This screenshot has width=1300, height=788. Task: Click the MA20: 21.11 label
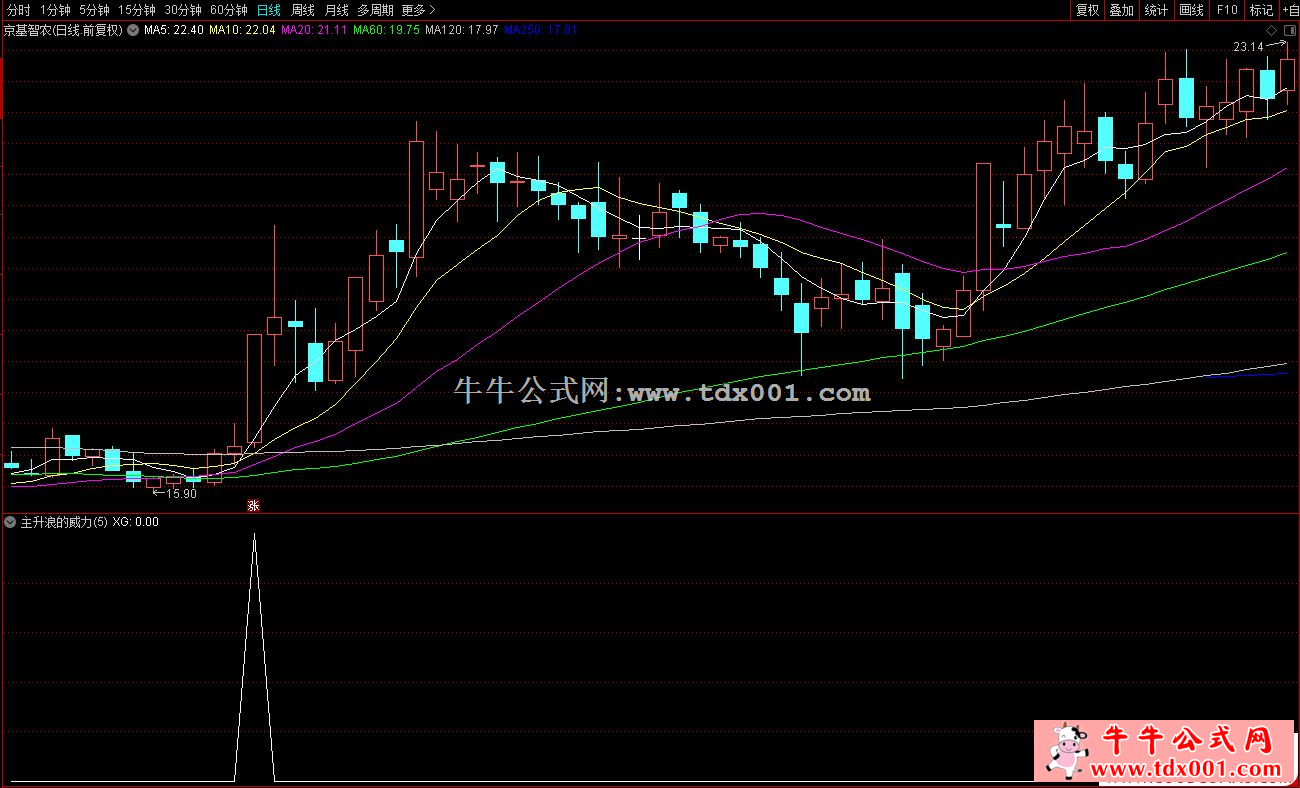coord(313,30)
